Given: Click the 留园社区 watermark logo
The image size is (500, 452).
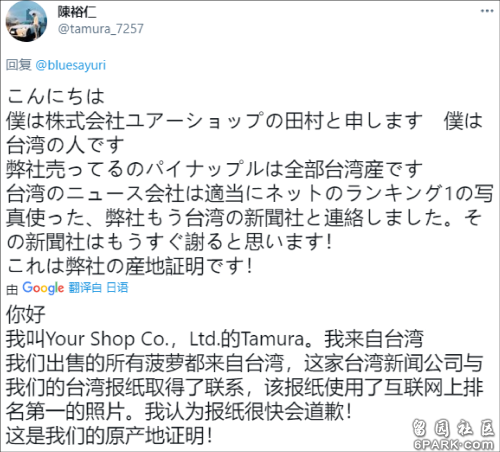Looking at the screenshot, I should [x=454, y=428].
